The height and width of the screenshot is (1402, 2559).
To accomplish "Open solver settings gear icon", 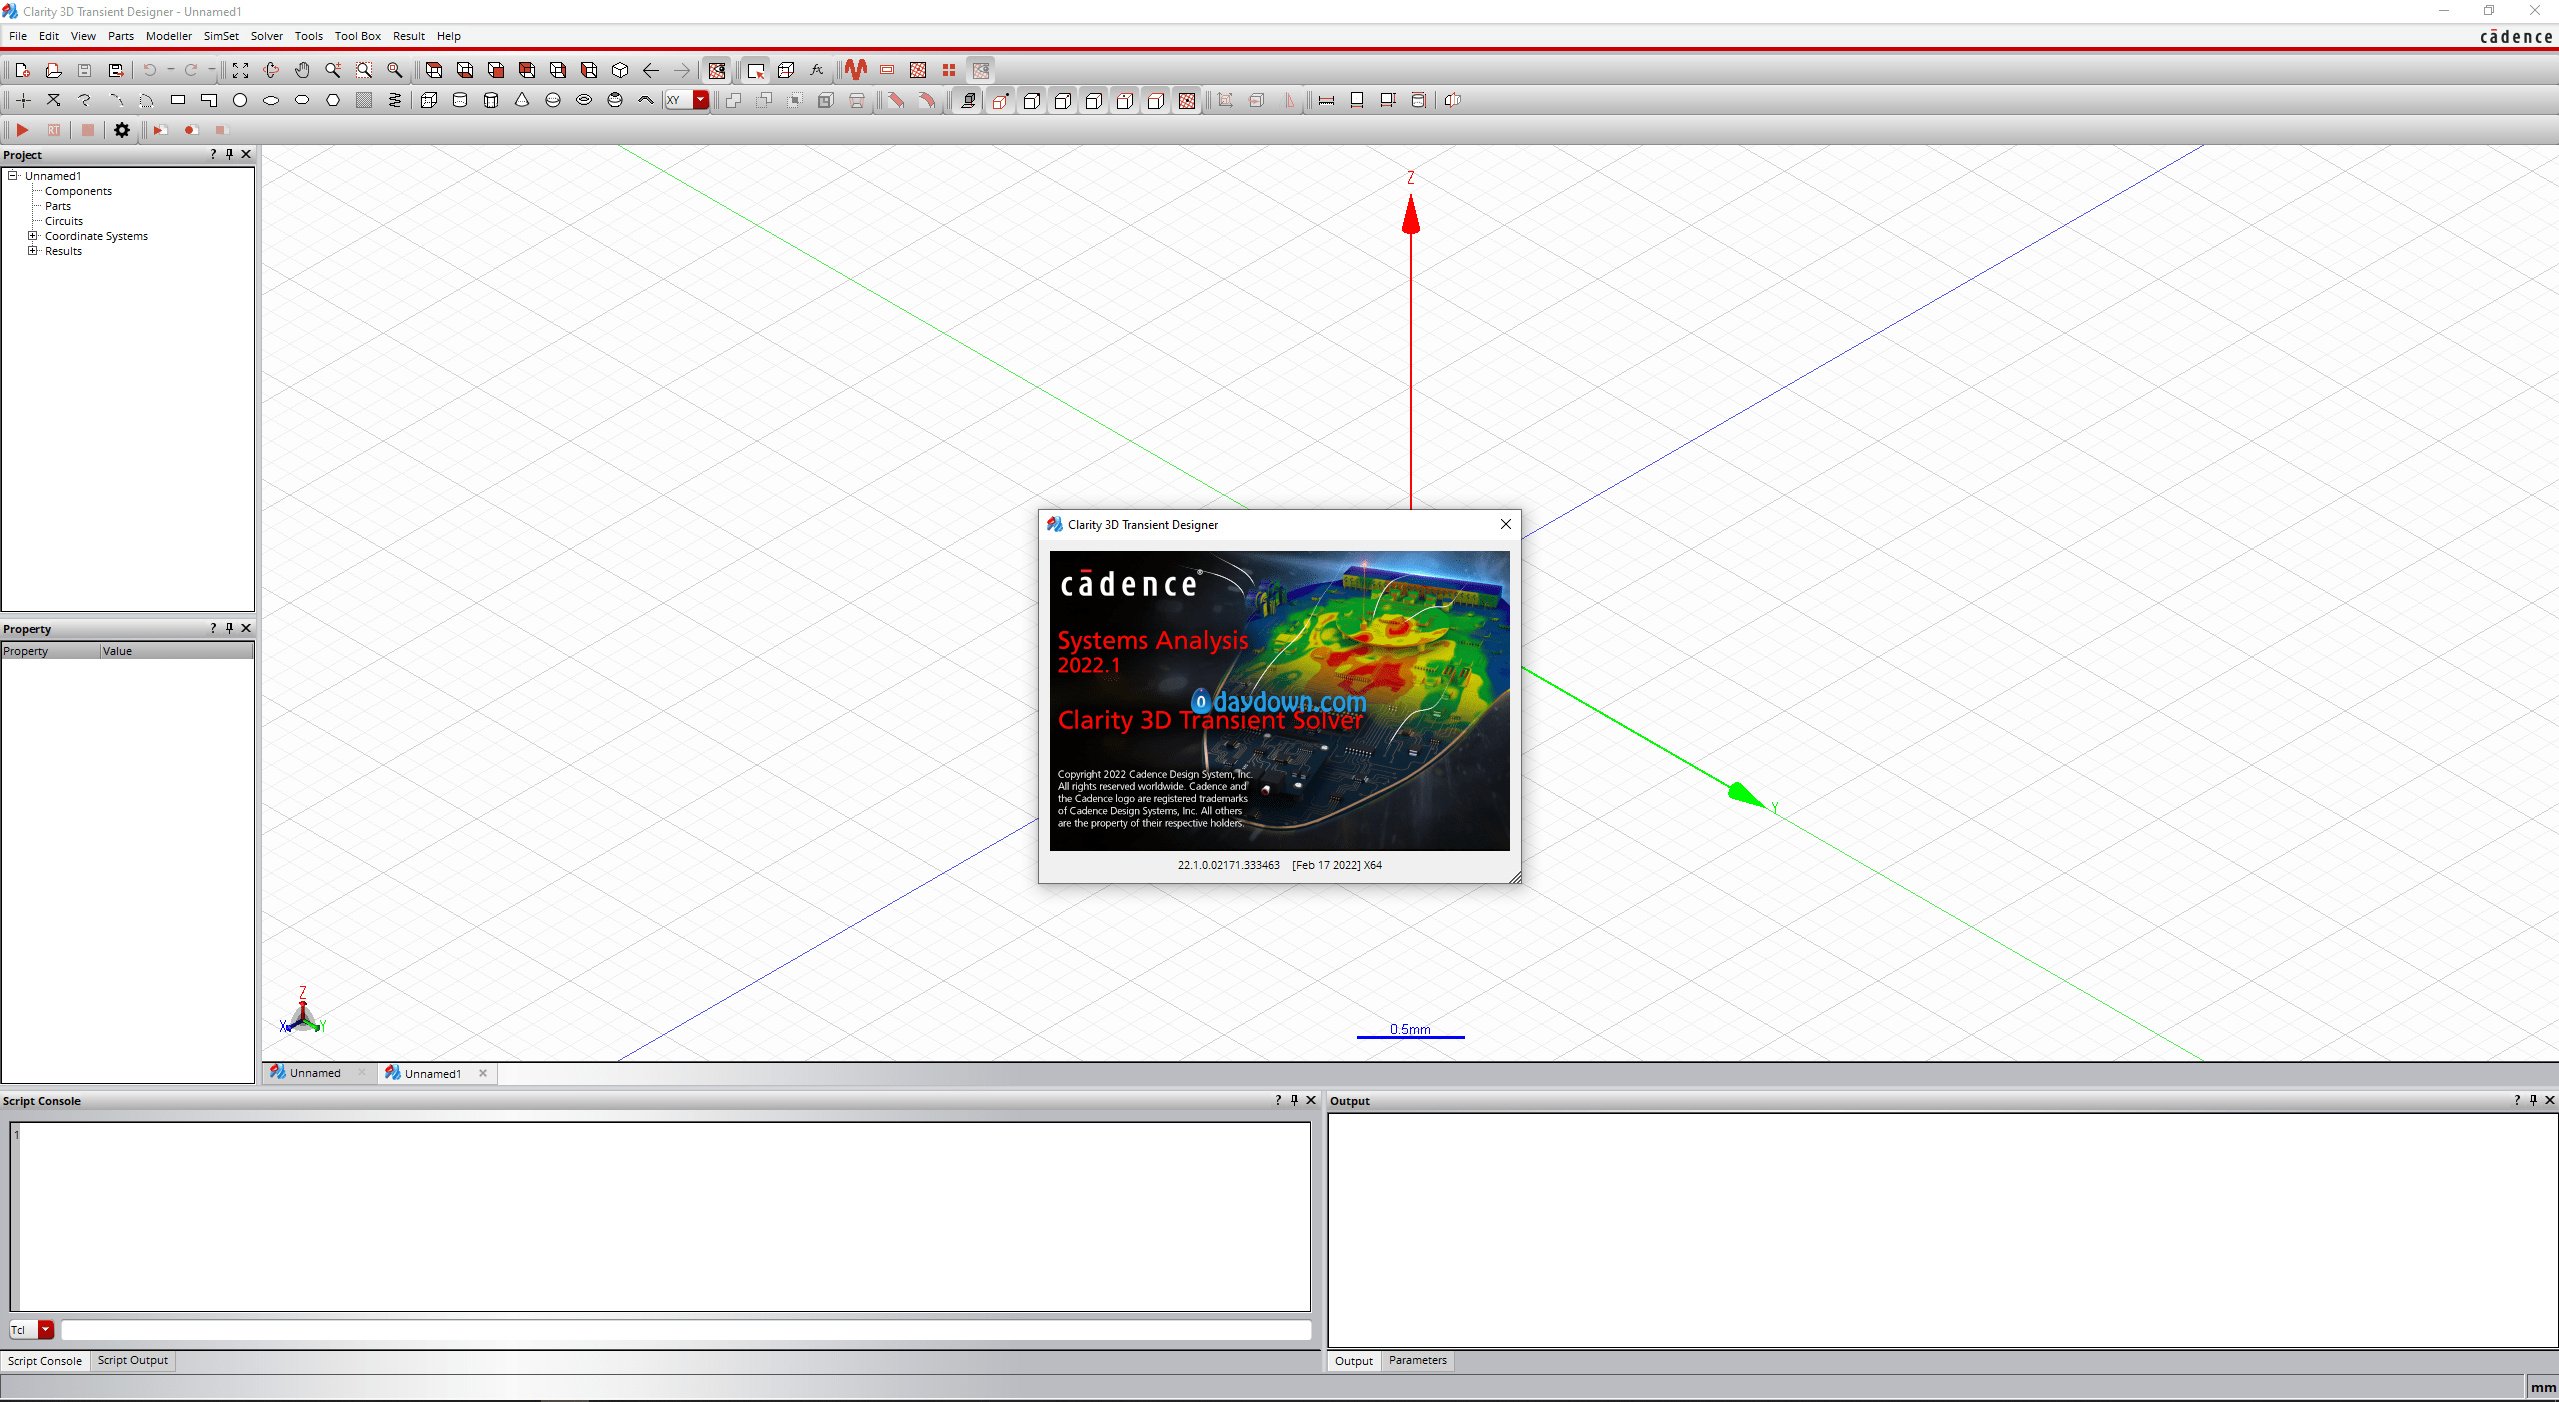I will click(122, 130).
